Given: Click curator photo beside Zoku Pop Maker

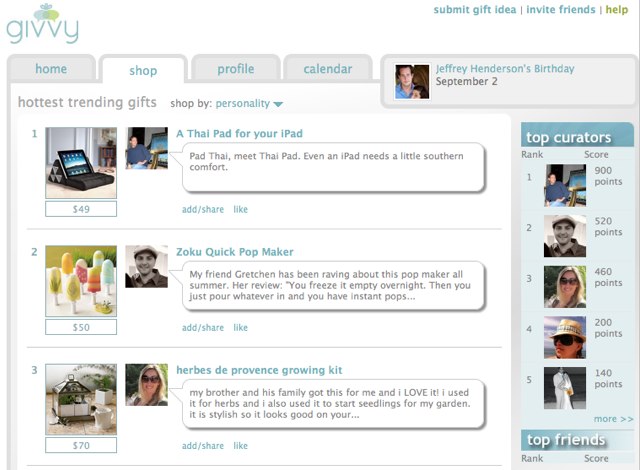Looking at the screenshot, I should coord(147,266).
